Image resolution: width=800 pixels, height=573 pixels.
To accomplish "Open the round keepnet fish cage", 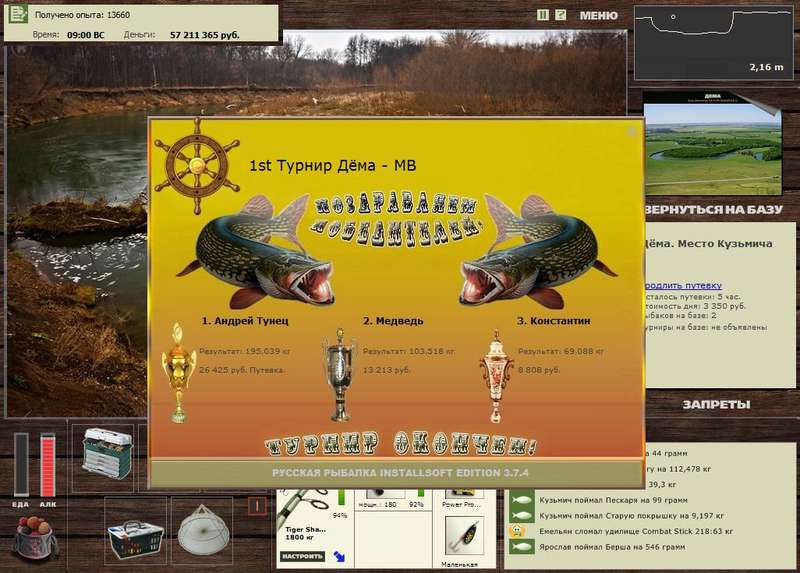I will click(x=203, y=531).
